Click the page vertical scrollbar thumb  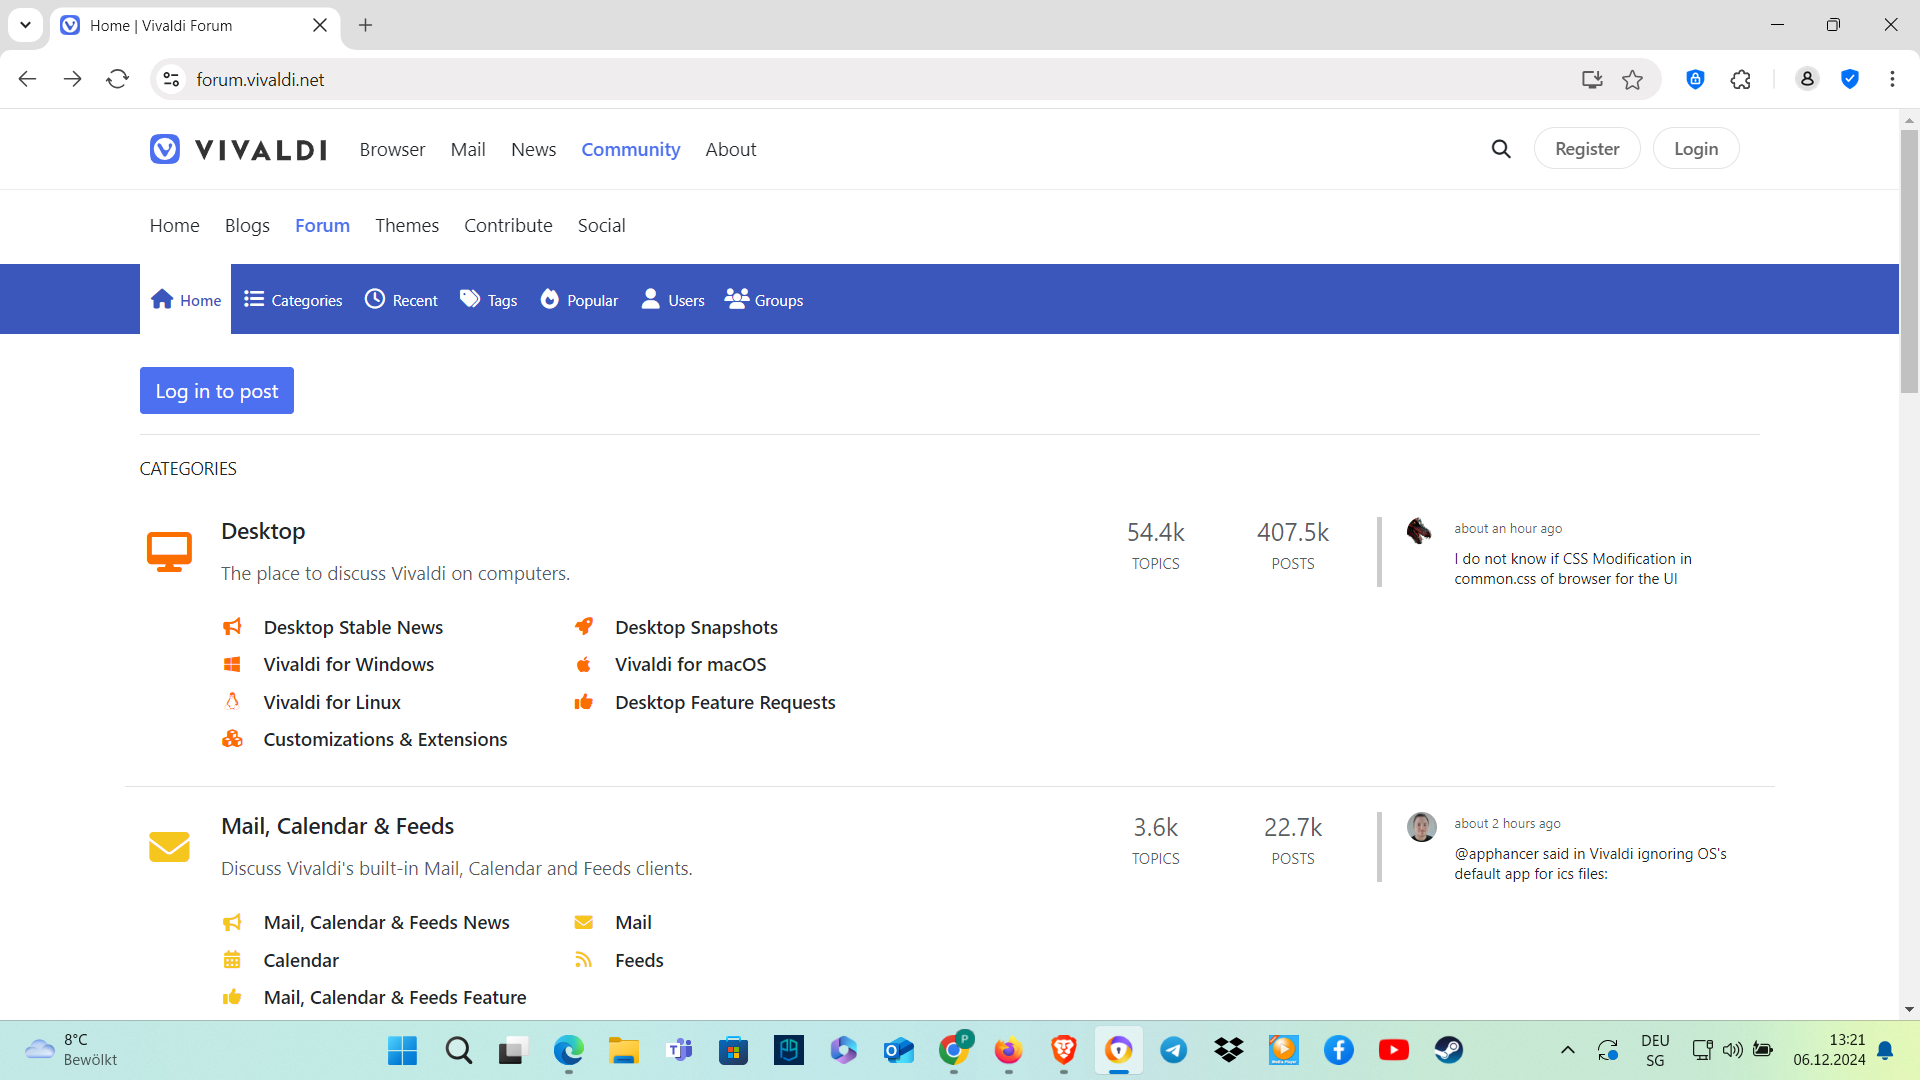coord(1909,260)
